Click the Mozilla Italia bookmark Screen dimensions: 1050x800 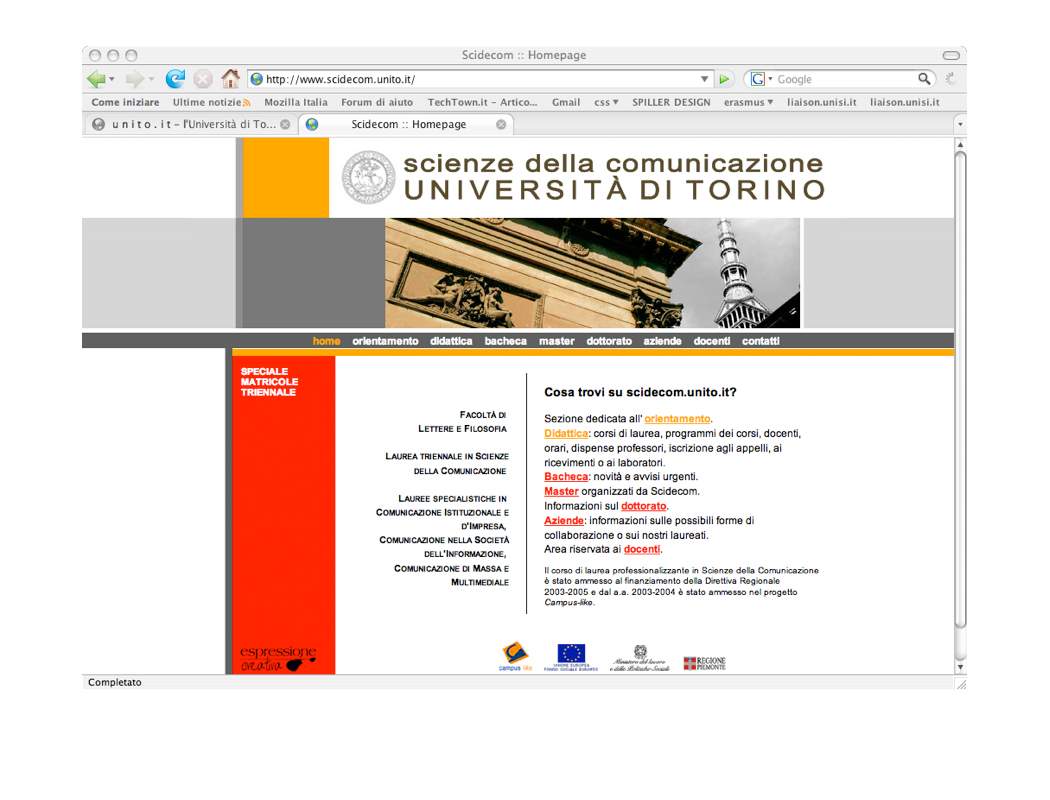(x=296, y=102)
